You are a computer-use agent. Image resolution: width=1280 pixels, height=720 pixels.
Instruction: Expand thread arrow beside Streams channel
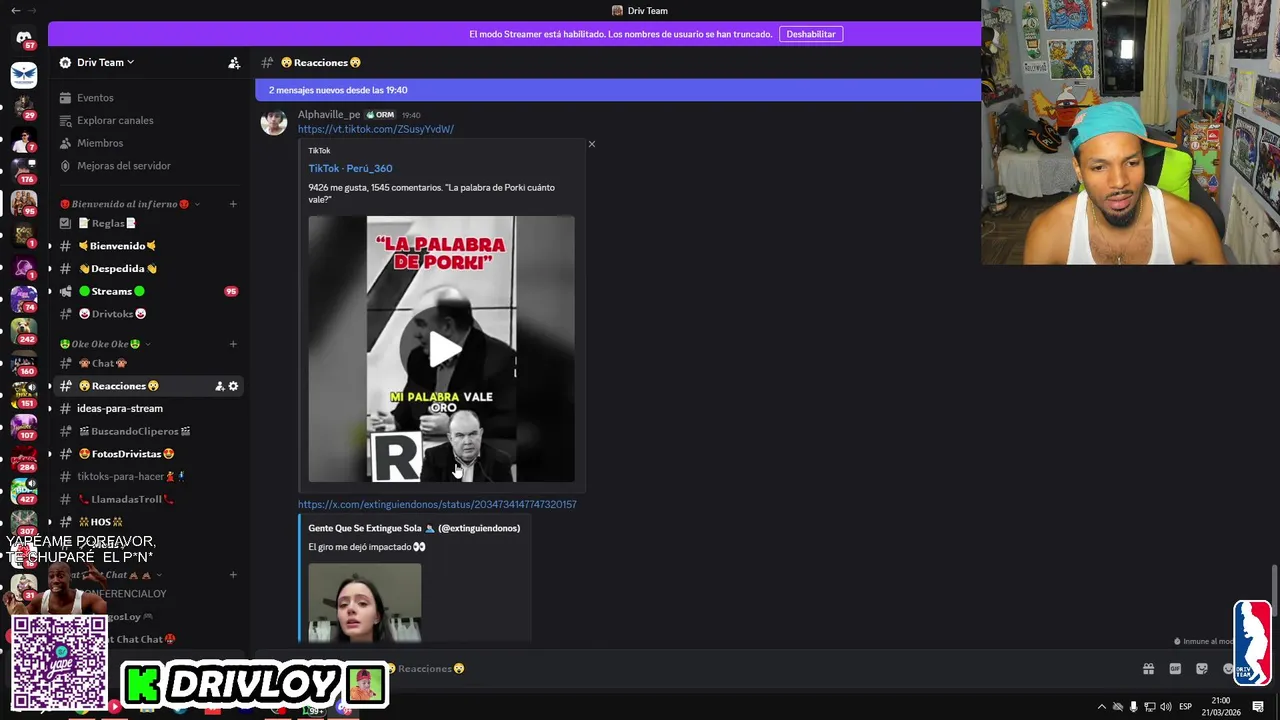(50, 291)
